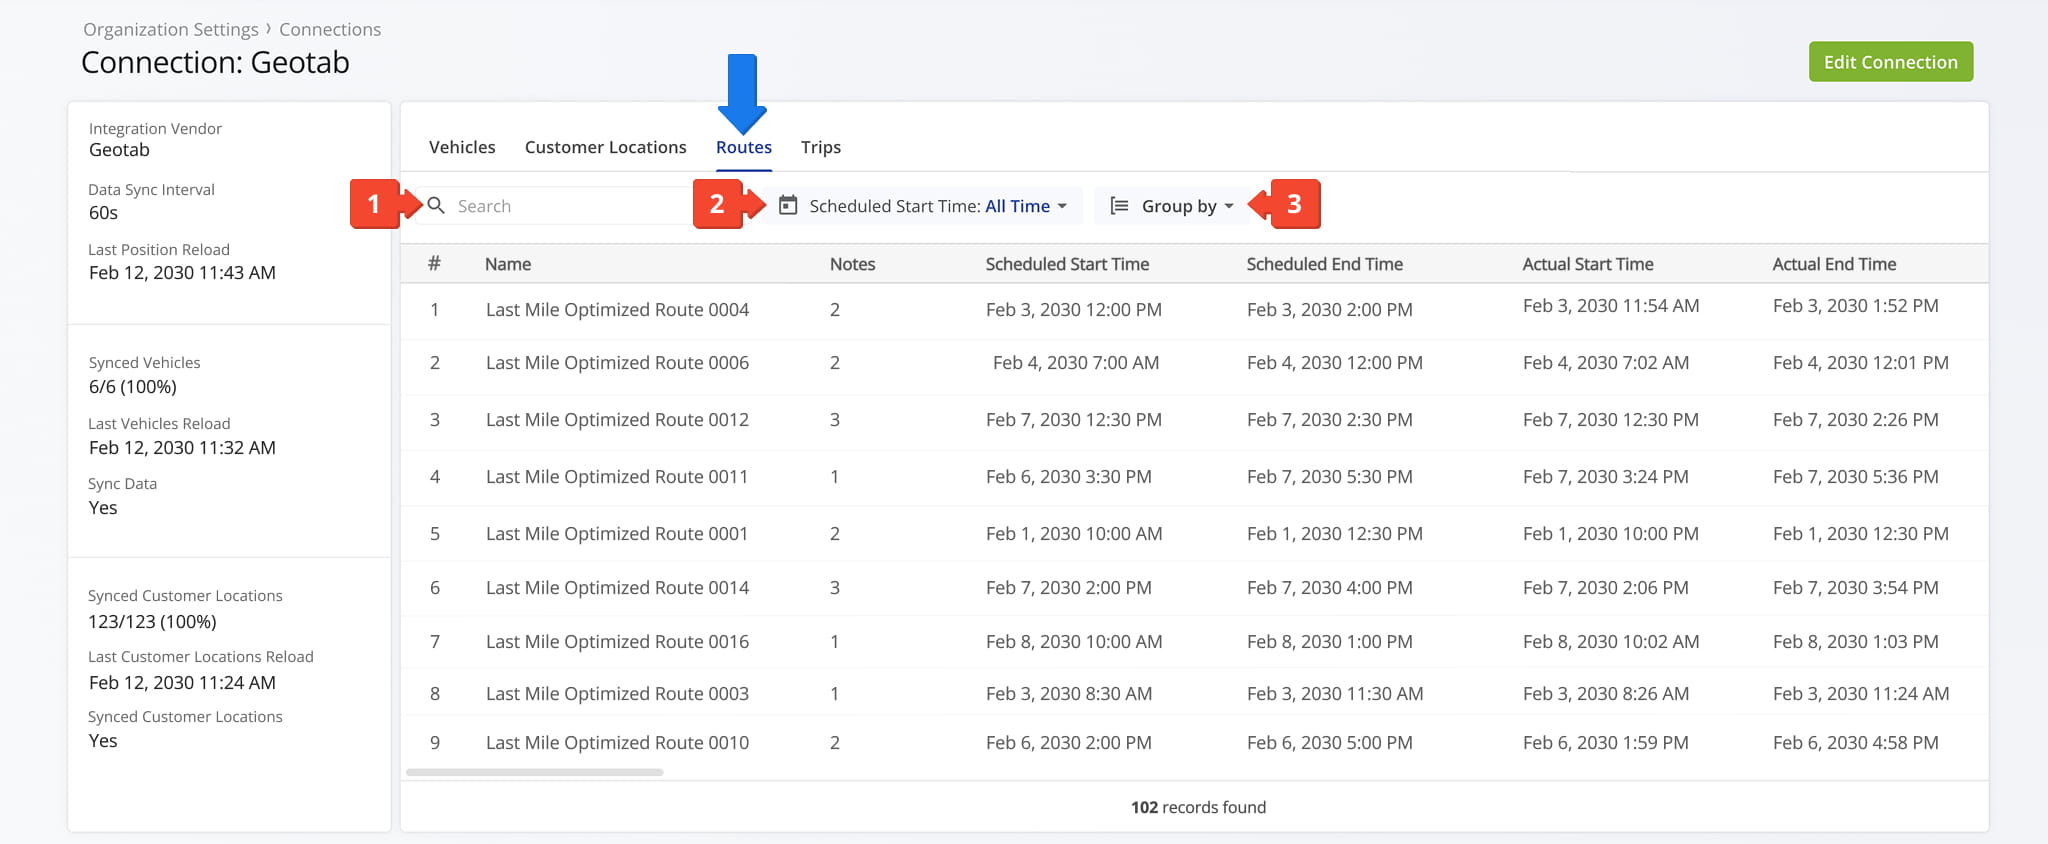
Task: Click Synced Customer Locations value 123/123 (100%)
Action: point(152,622)
